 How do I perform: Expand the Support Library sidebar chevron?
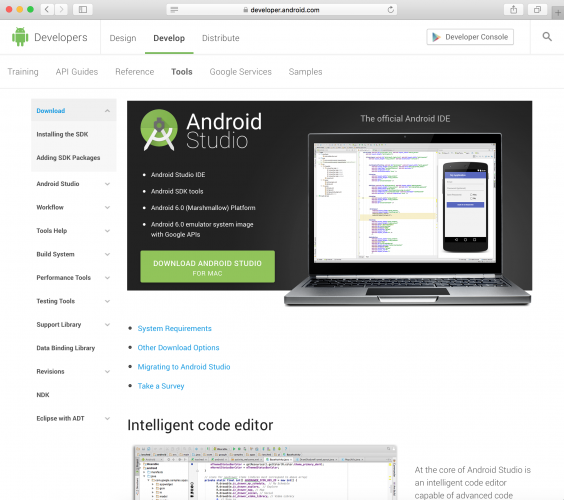click(x=107, y=324)
